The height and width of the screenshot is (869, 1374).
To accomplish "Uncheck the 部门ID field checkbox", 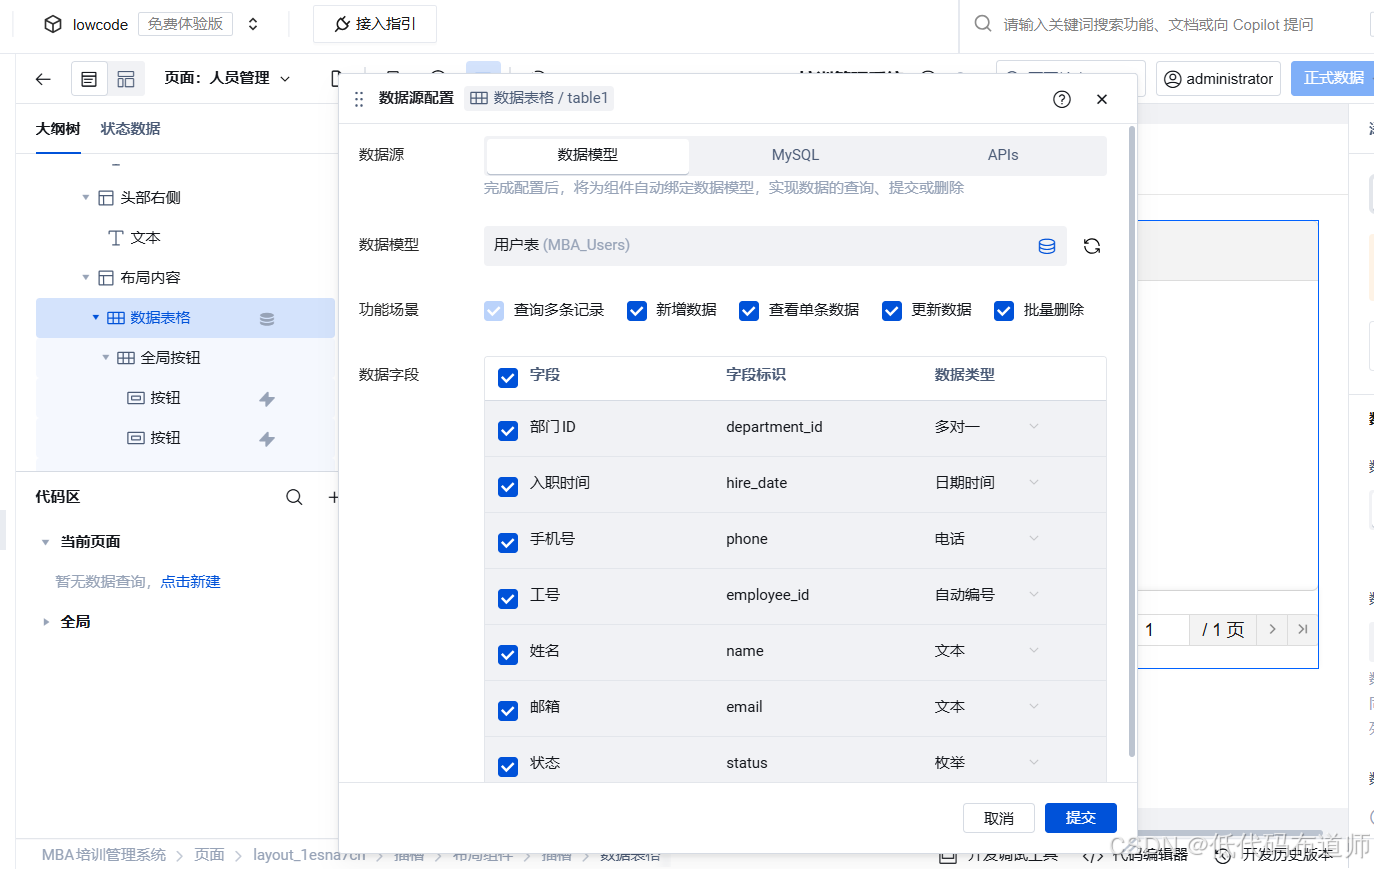I will [x=508, y=430].
